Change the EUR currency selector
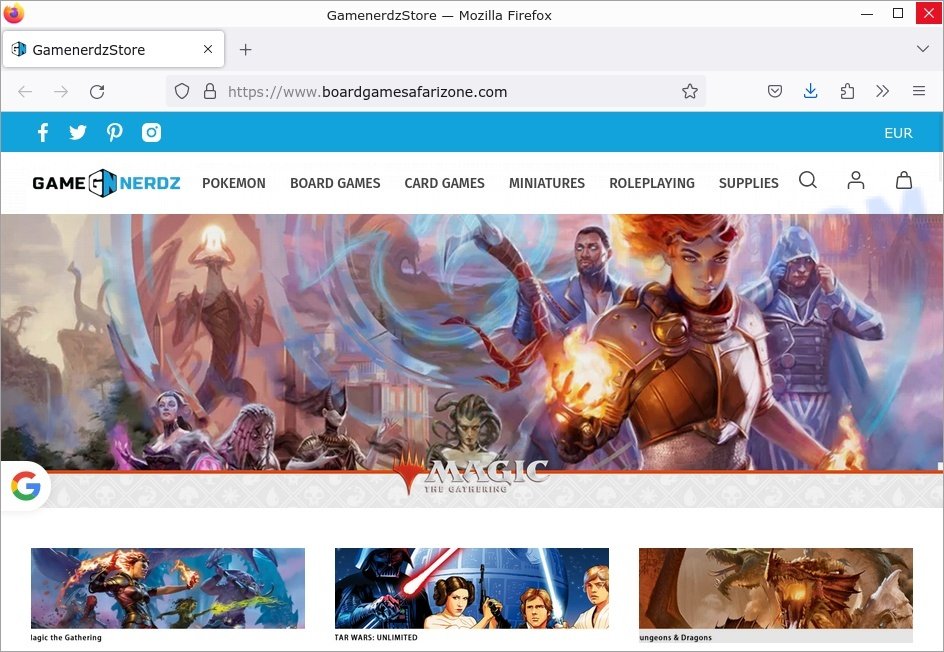 pos(898,133)
